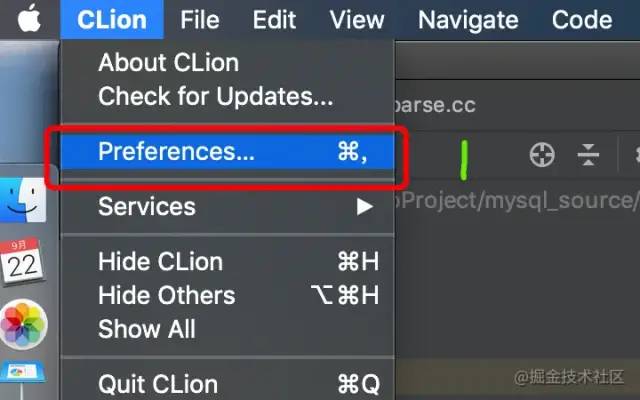Click the collapse all toolbar icon

[588, 155]
